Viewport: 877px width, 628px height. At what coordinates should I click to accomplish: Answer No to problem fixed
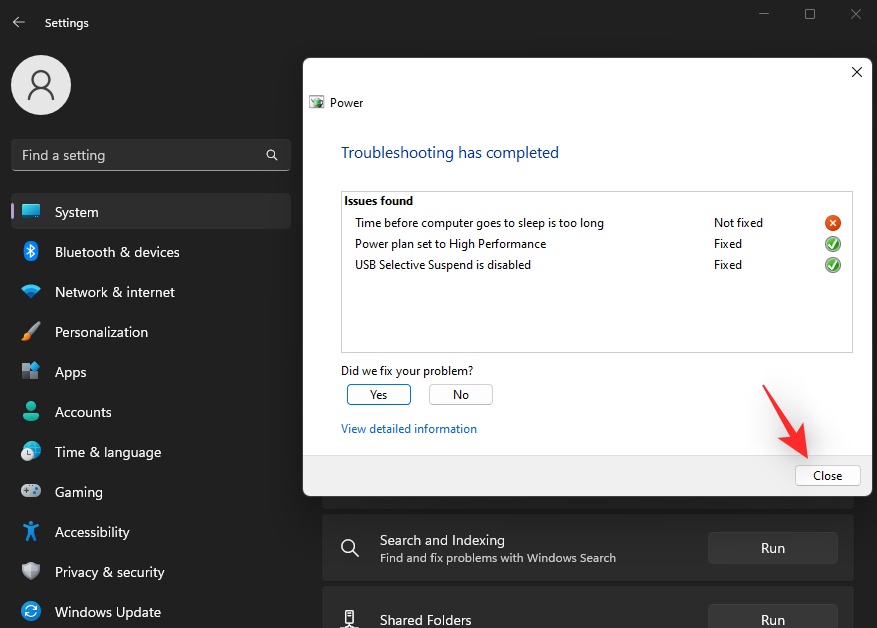460,395
